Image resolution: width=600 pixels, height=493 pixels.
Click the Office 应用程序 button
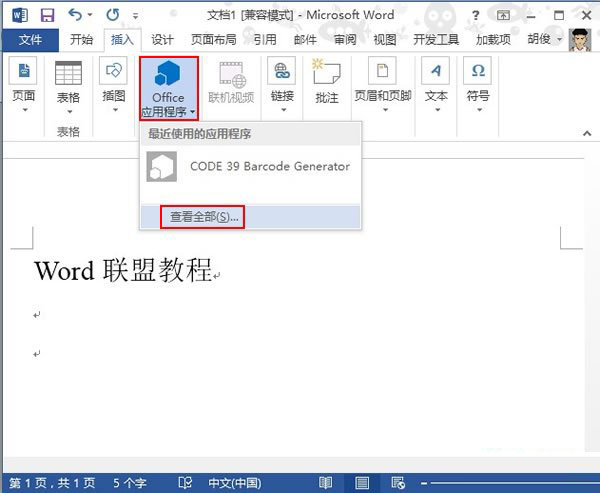point(169,88)
